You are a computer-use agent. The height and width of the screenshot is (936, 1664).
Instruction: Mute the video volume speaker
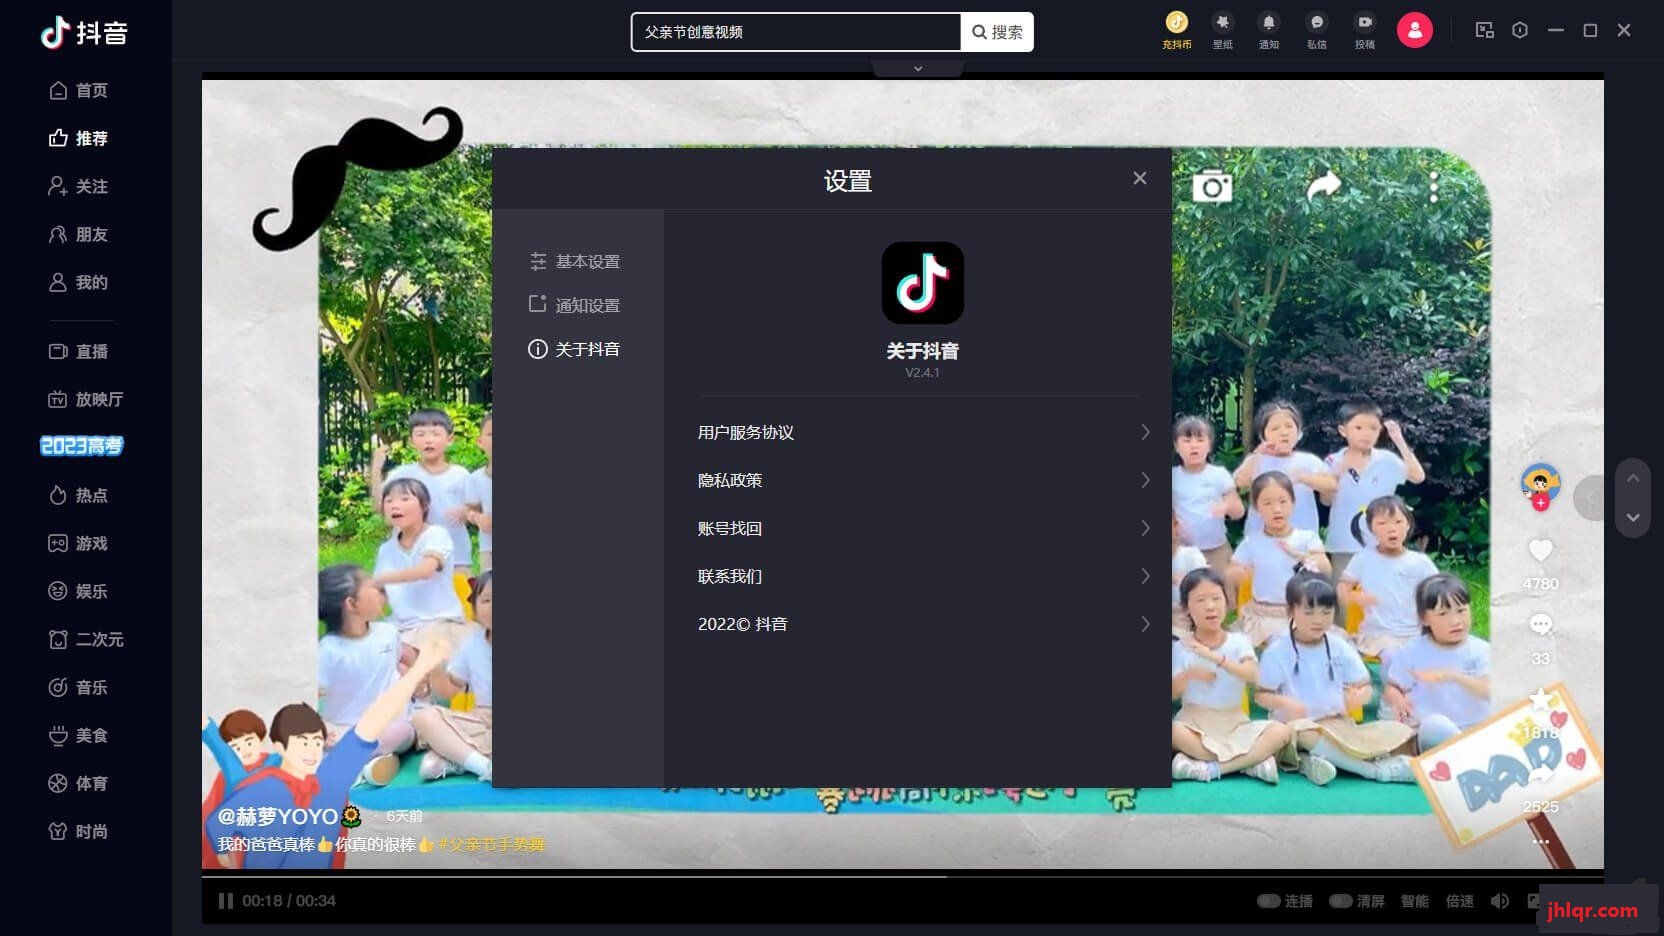coord(1499,901)
